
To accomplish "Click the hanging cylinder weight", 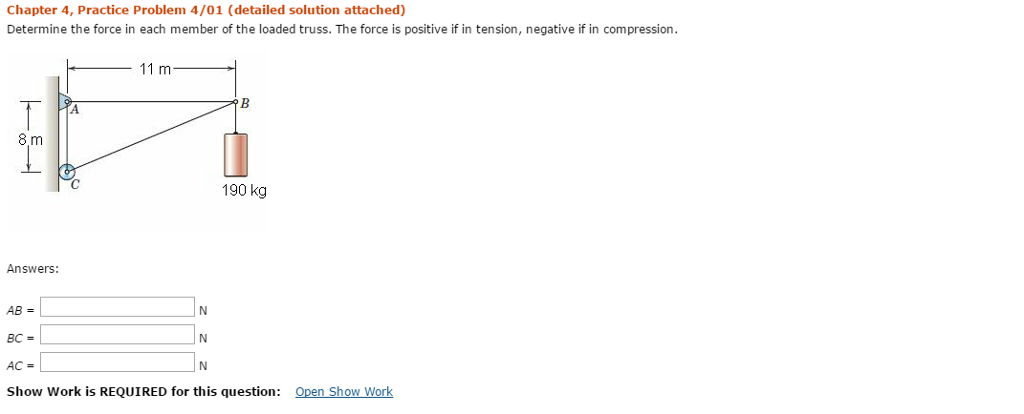I will 236,154.
